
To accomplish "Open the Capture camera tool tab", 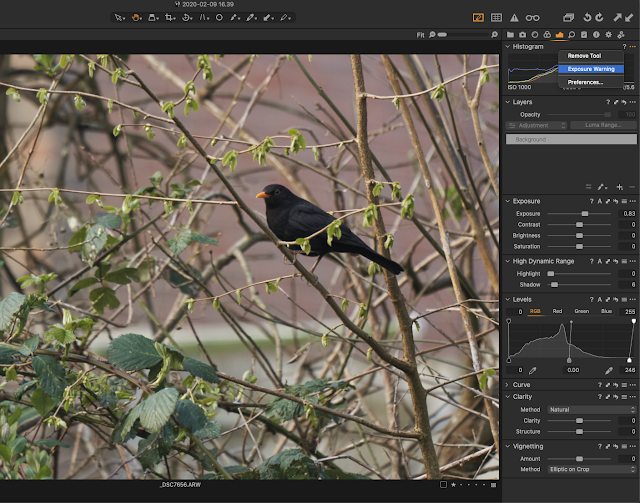I will tap(522, 35).
